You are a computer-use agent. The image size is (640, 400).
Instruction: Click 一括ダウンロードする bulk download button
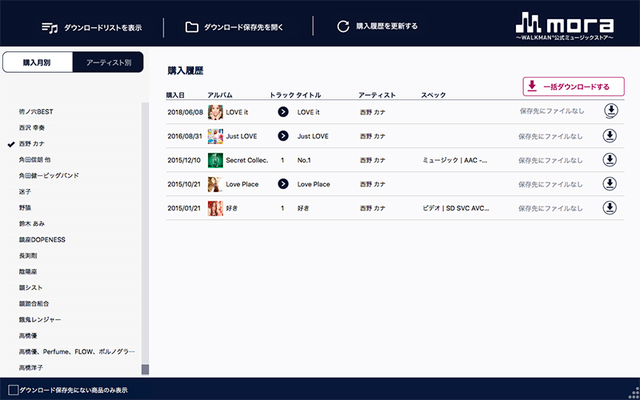573,87
